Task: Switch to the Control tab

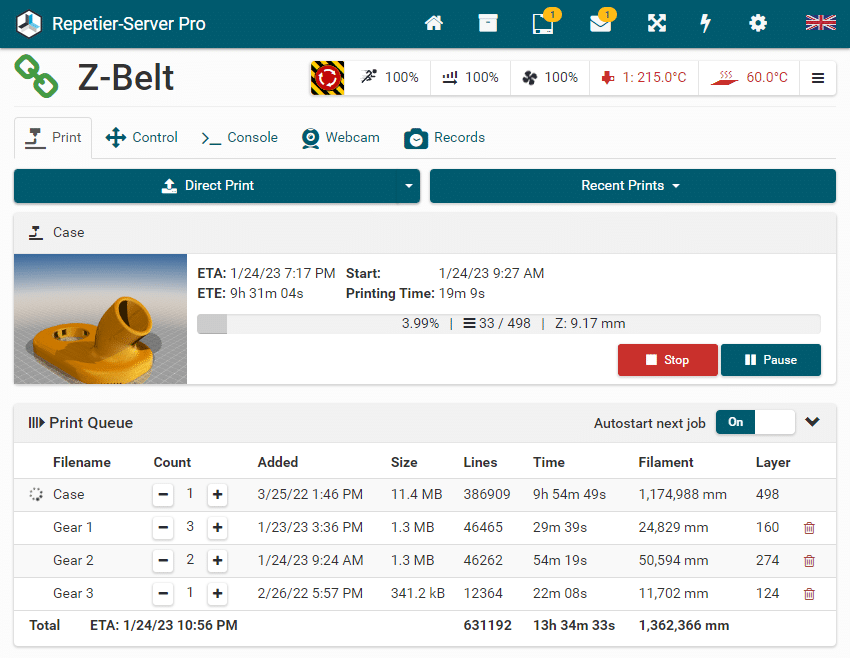Action: [x=141, y=138]
